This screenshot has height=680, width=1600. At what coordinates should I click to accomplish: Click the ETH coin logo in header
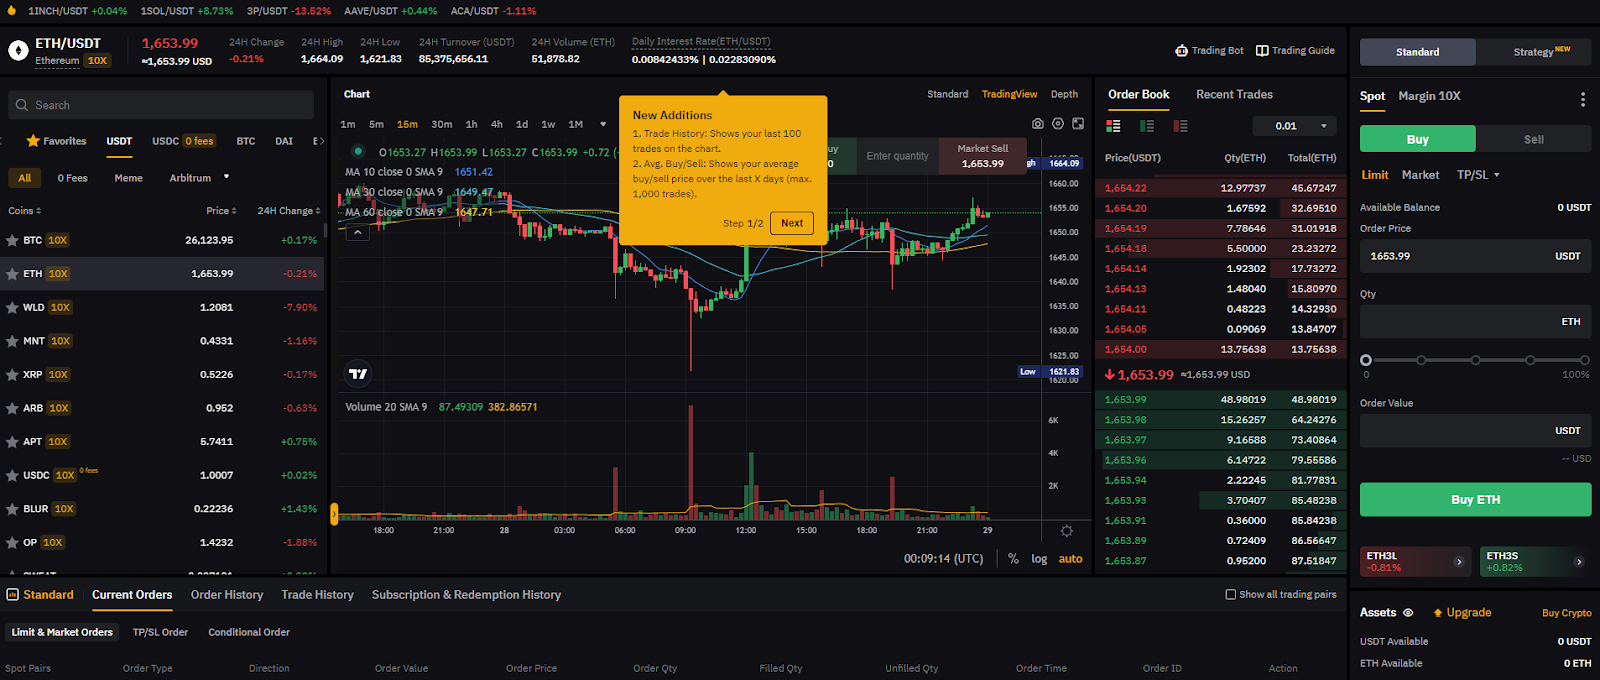[18, 50]
